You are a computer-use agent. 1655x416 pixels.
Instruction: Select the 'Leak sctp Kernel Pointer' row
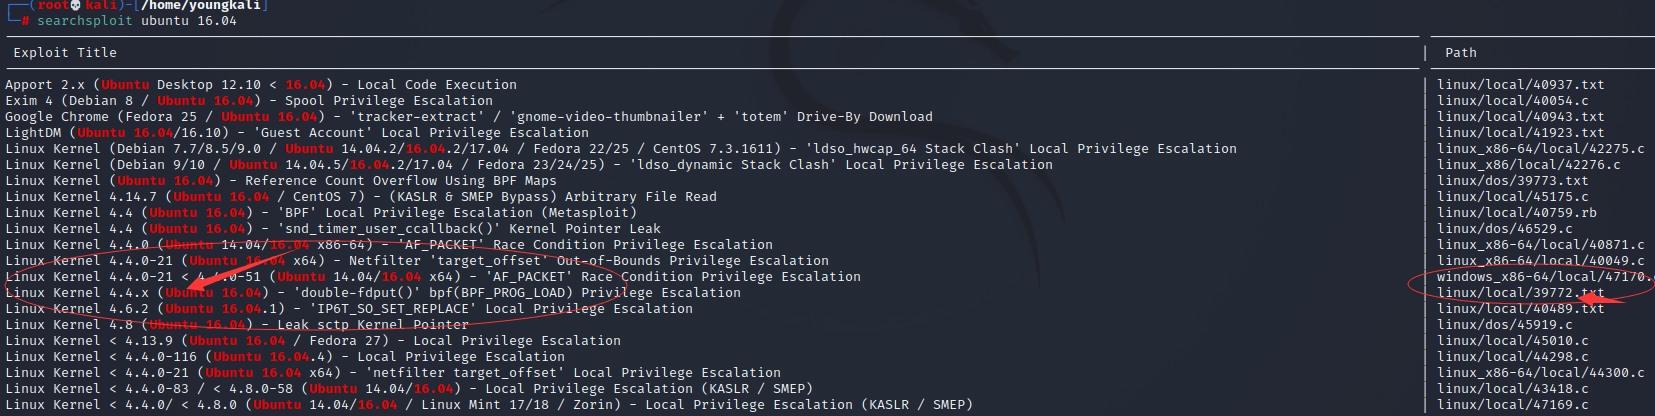tap(237, 325)
